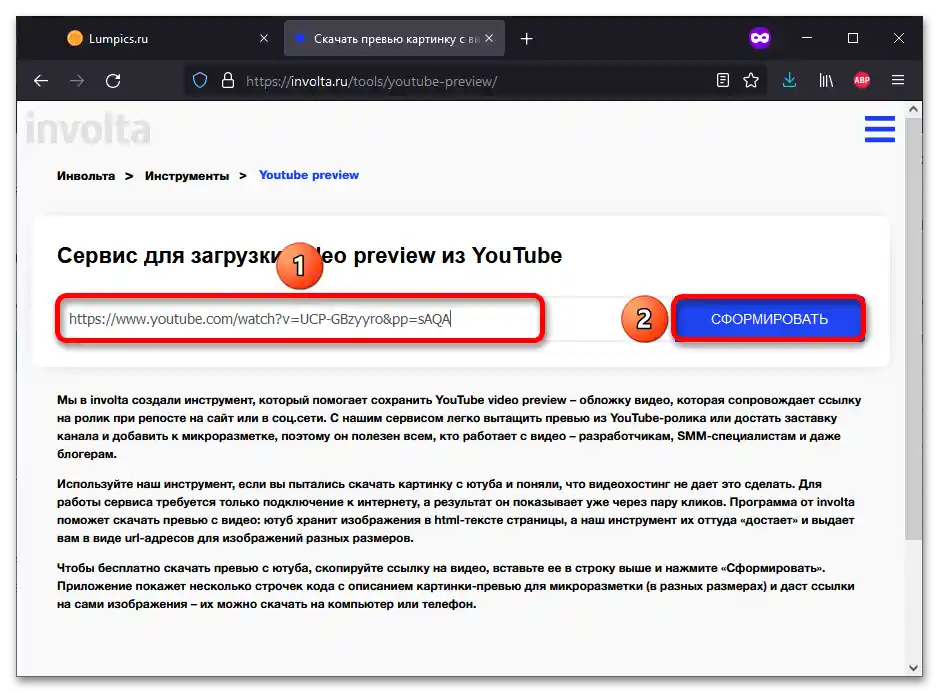
Task: Open the blue hamburger site menu
Action: pos(880,129)
